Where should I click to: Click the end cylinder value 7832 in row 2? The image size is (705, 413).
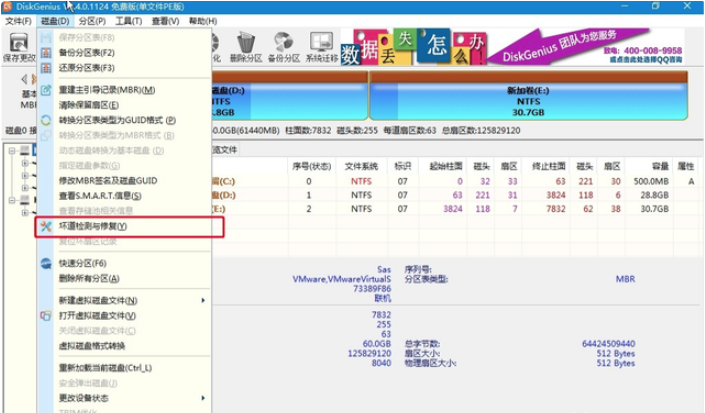[x=556, y=209]
